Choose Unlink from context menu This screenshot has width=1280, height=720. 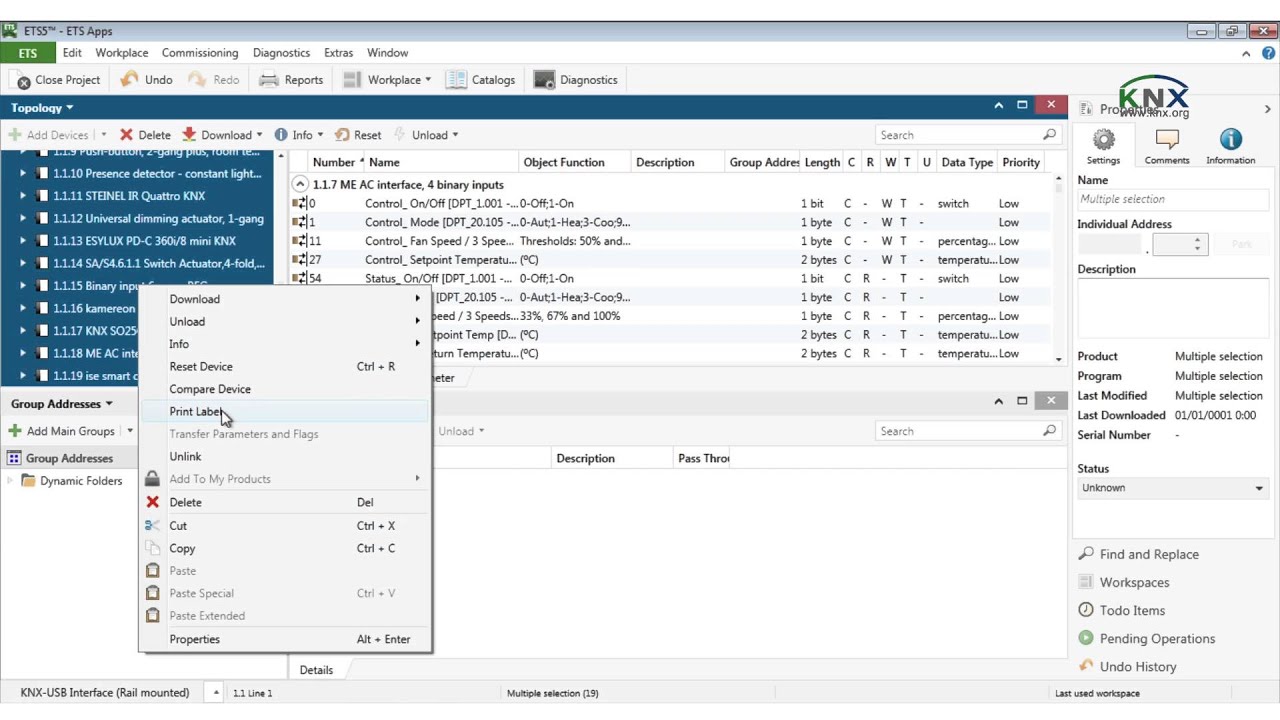tap(285, 456)
